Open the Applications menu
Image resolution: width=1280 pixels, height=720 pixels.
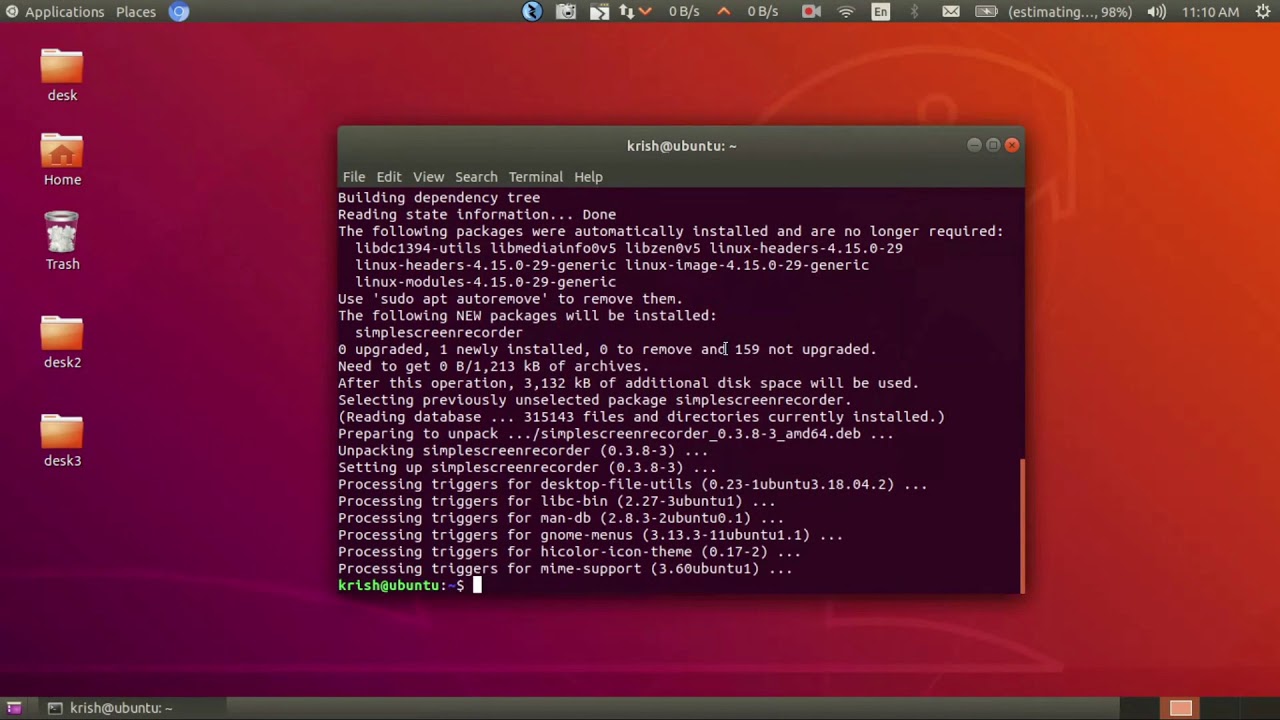tap(64, 12)
